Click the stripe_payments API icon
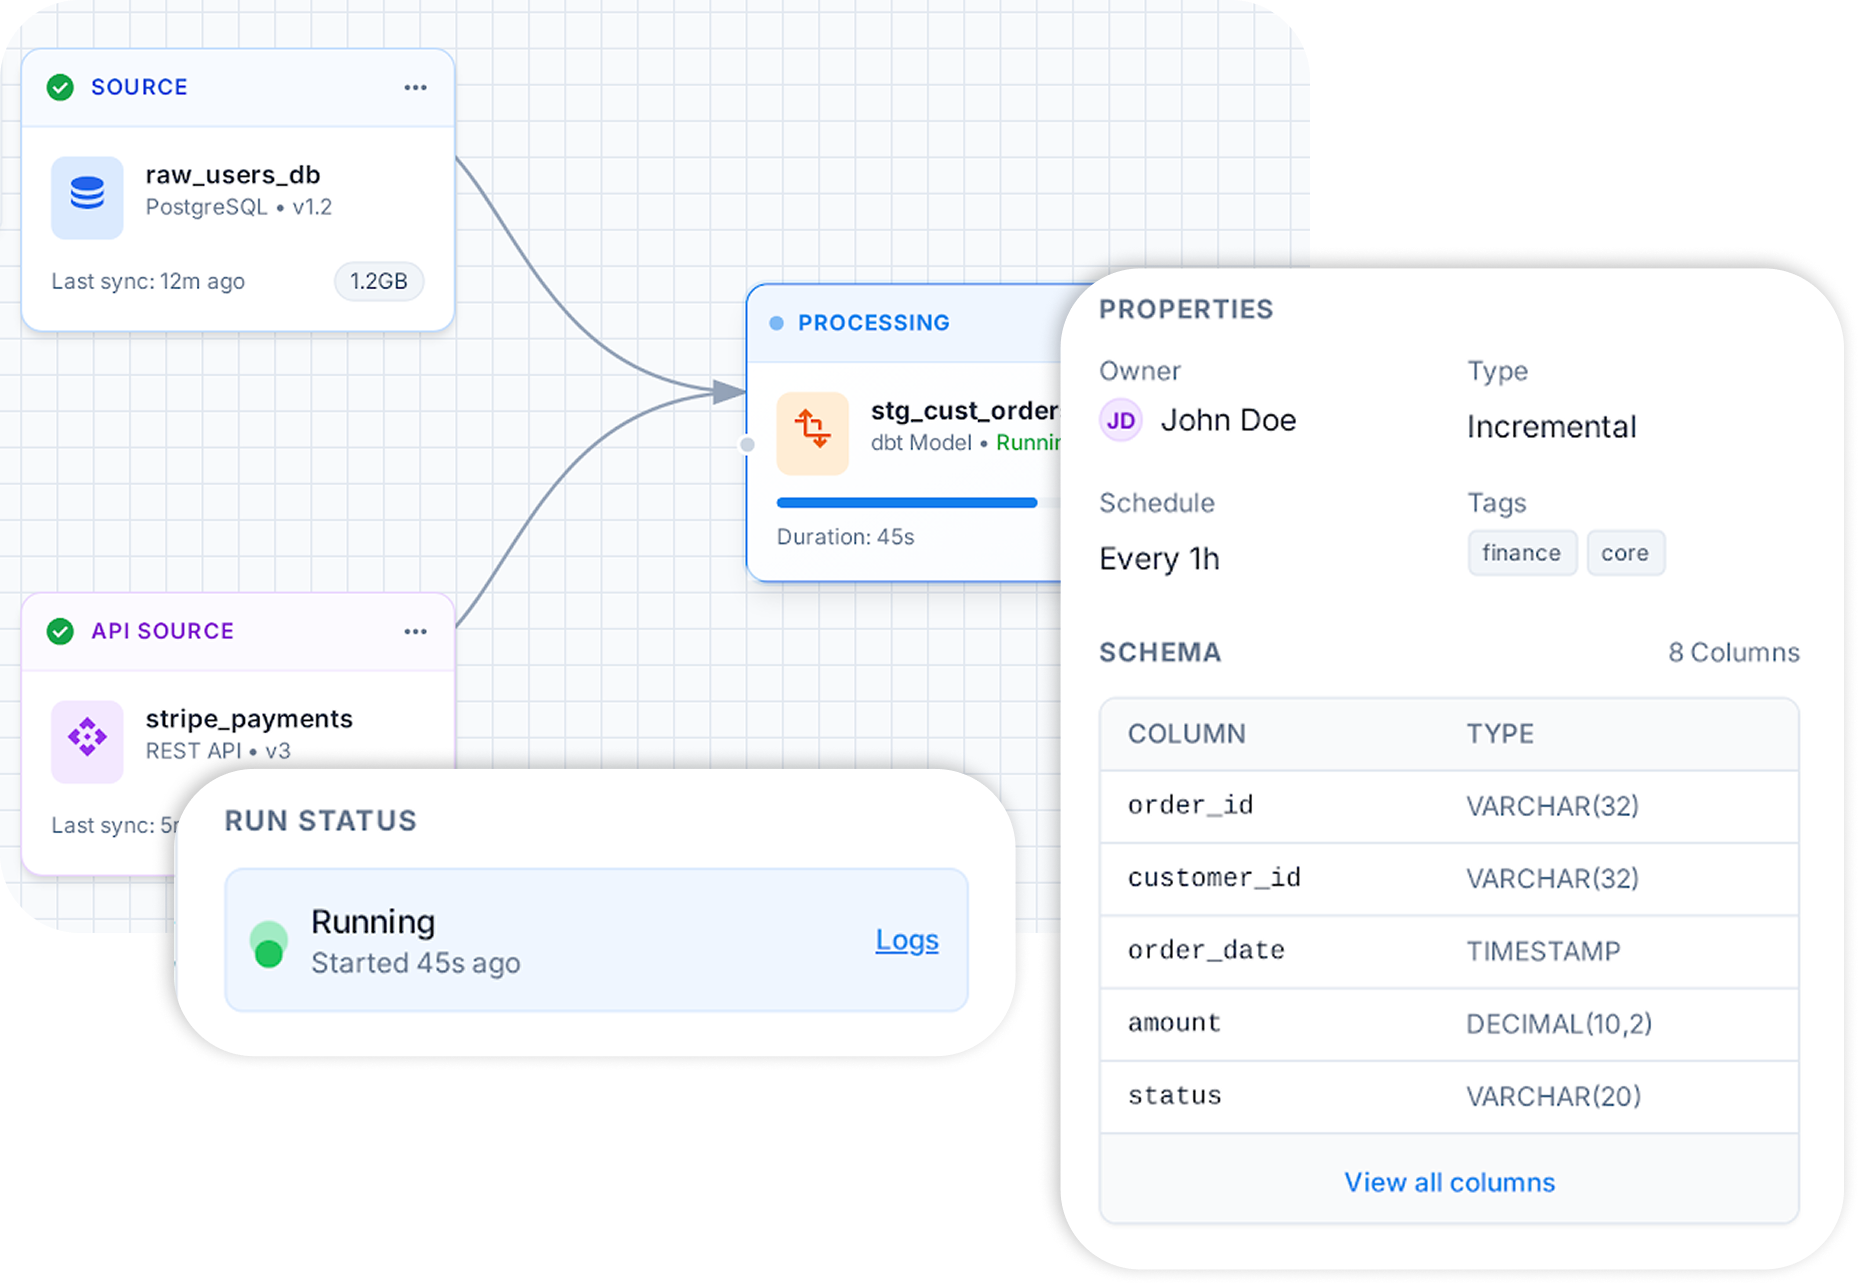Viewport: 1860px width, 1286px height. 87,741
